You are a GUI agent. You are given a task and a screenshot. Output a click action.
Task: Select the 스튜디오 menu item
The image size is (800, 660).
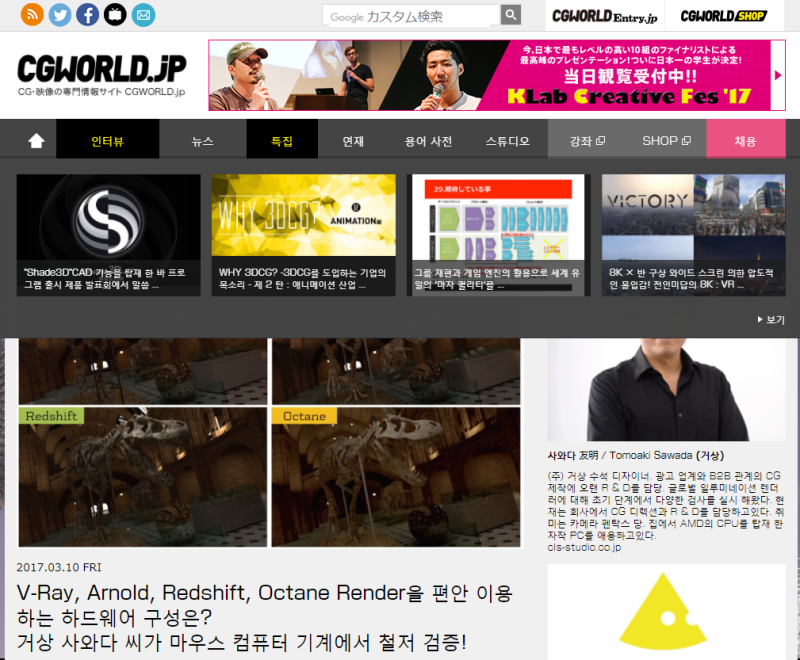click(x=508, y=141)
